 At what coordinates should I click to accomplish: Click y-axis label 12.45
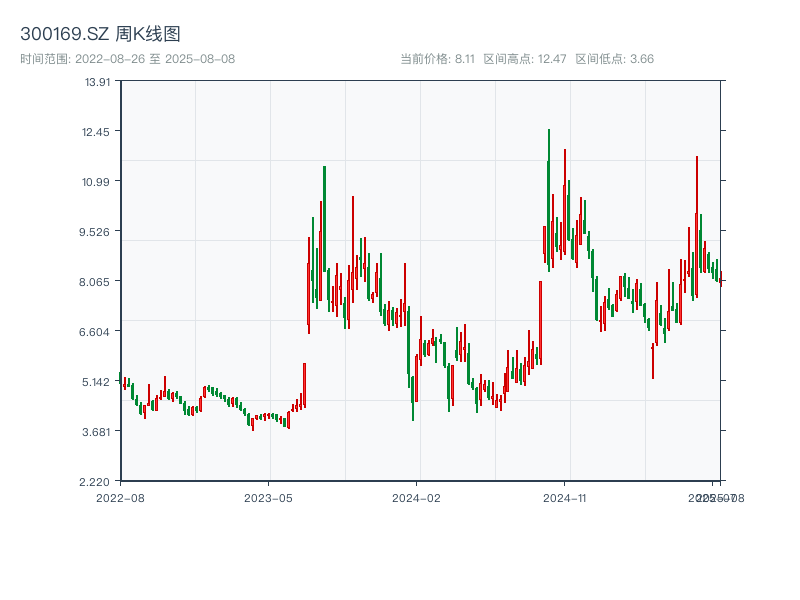pos(96,132)
